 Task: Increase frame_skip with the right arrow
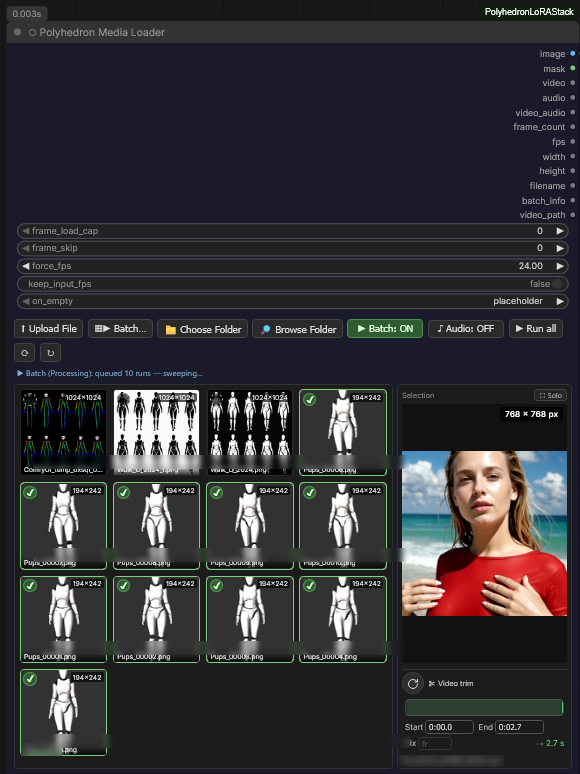(560, 248)
